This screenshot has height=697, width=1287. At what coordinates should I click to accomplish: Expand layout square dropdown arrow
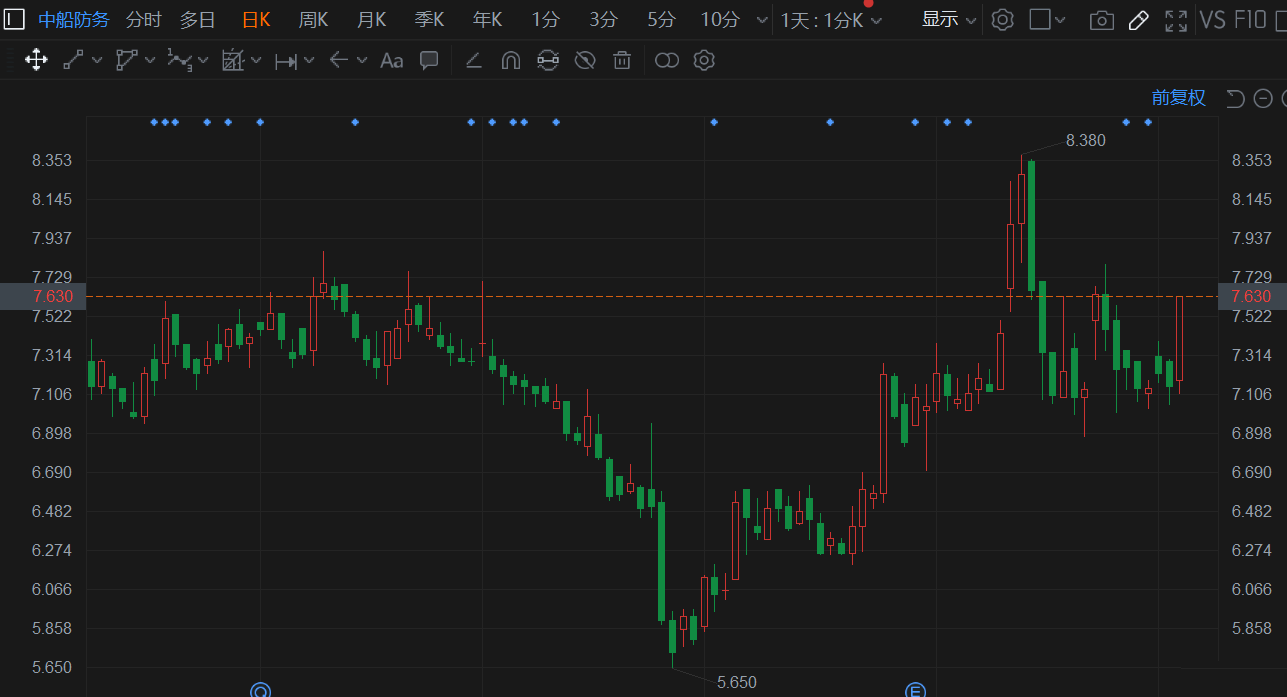(x=1061, y=20)
